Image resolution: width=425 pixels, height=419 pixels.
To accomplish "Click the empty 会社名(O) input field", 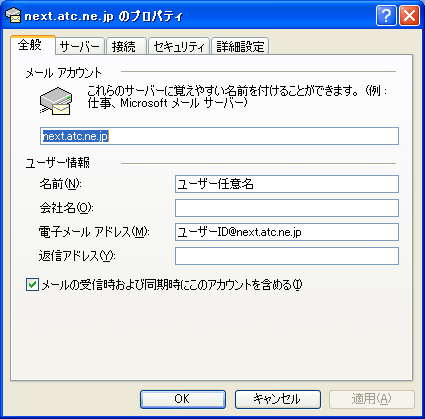I will [x=287, y=208].
